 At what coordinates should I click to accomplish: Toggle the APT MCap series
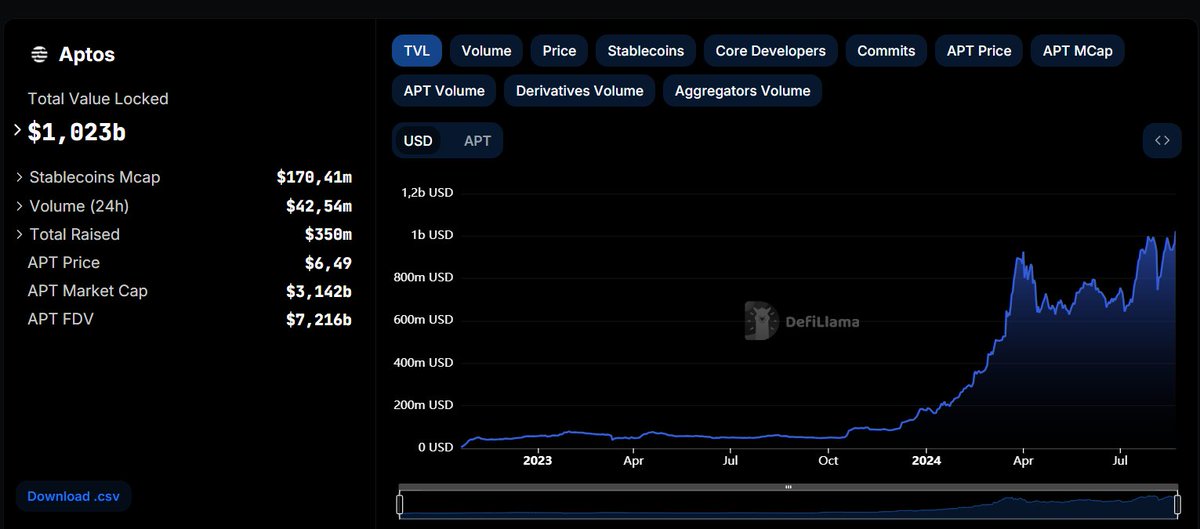[1078, 50]
